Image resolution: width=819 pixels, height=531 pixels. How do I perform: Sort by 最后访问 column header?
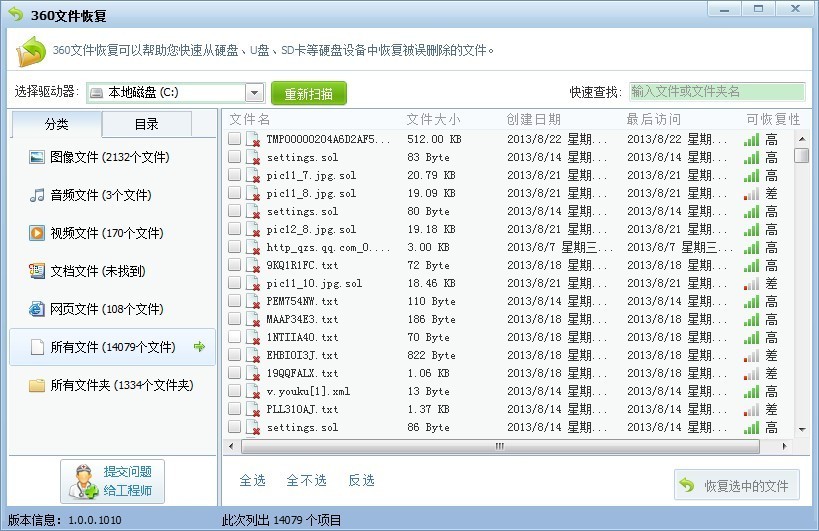[x=653, y=120]
